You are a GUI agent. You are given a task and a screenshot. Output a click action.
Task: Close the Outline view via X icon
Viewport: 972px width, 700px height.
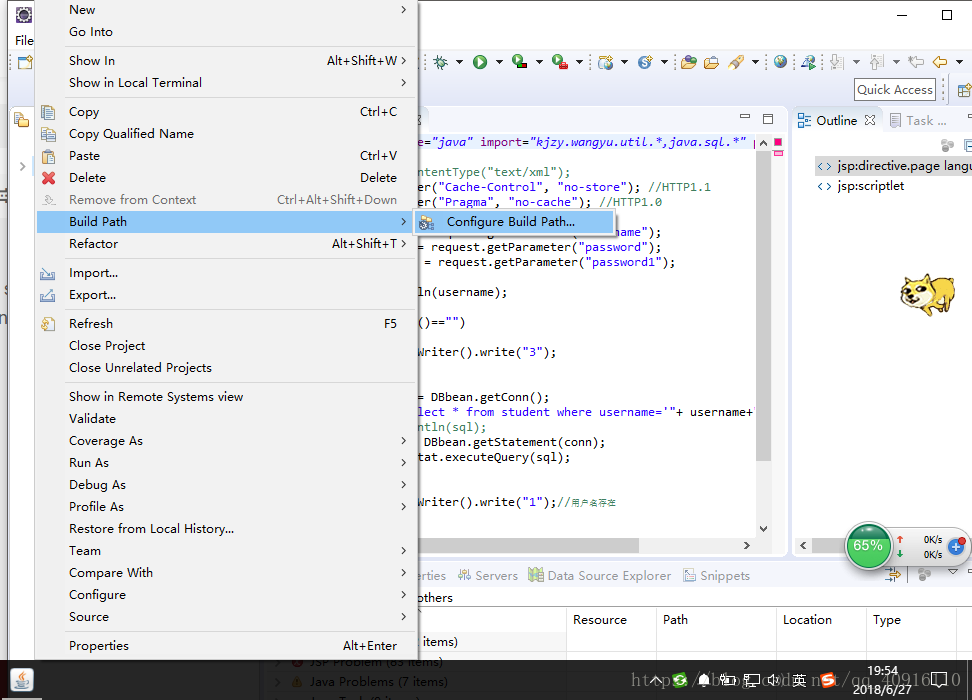pos(870,120)
